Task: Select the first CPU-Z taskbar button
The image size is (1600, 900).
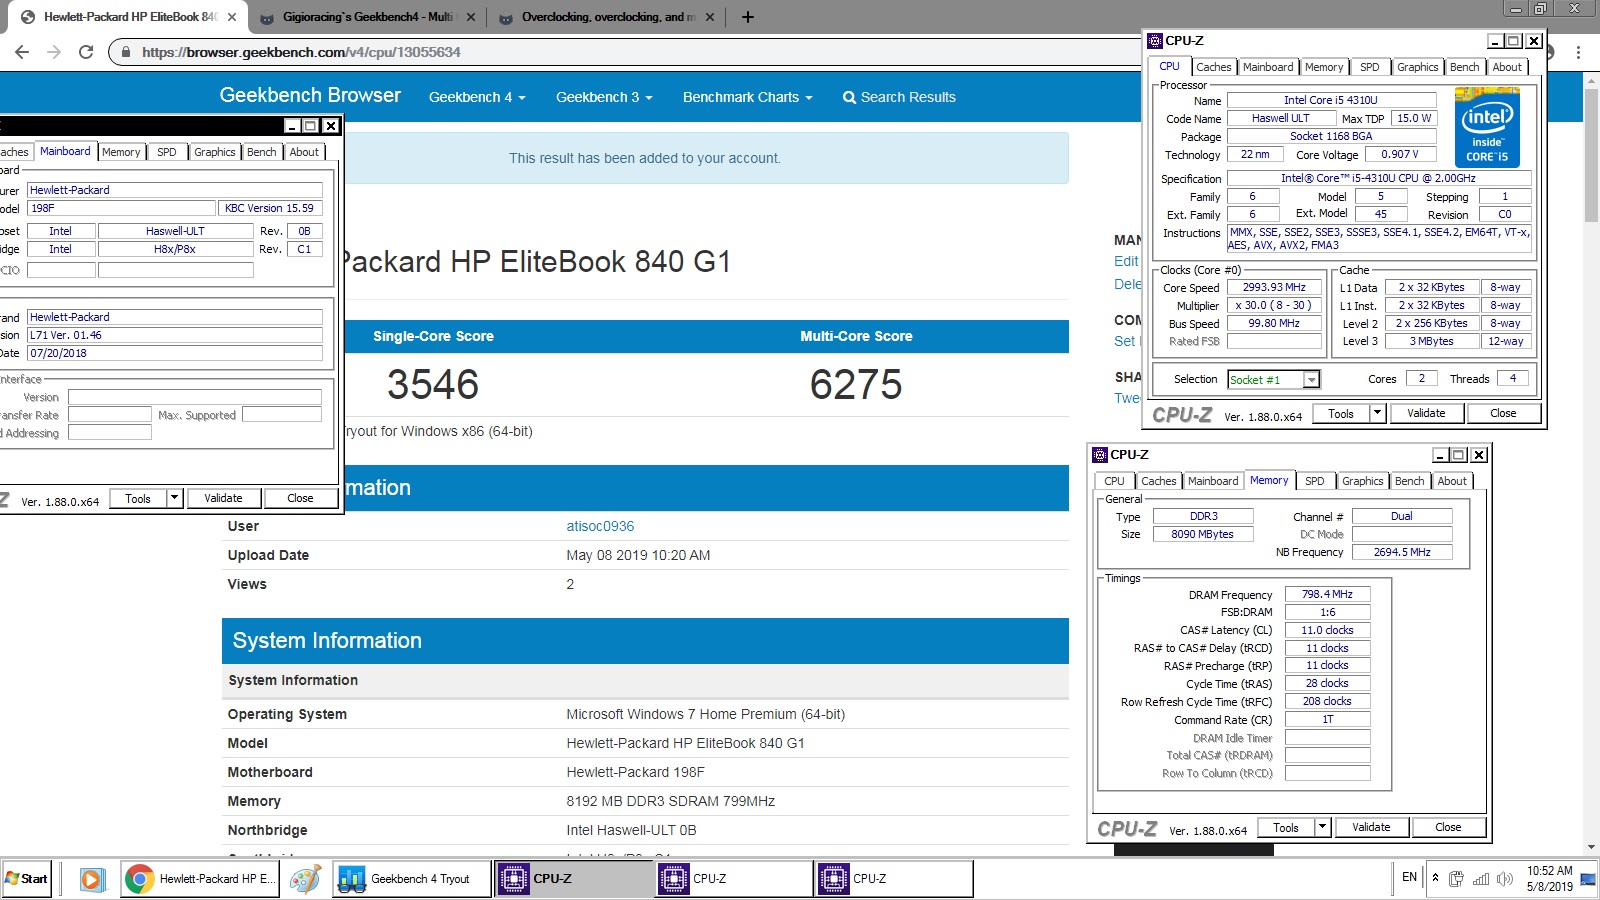Action: 574,879
